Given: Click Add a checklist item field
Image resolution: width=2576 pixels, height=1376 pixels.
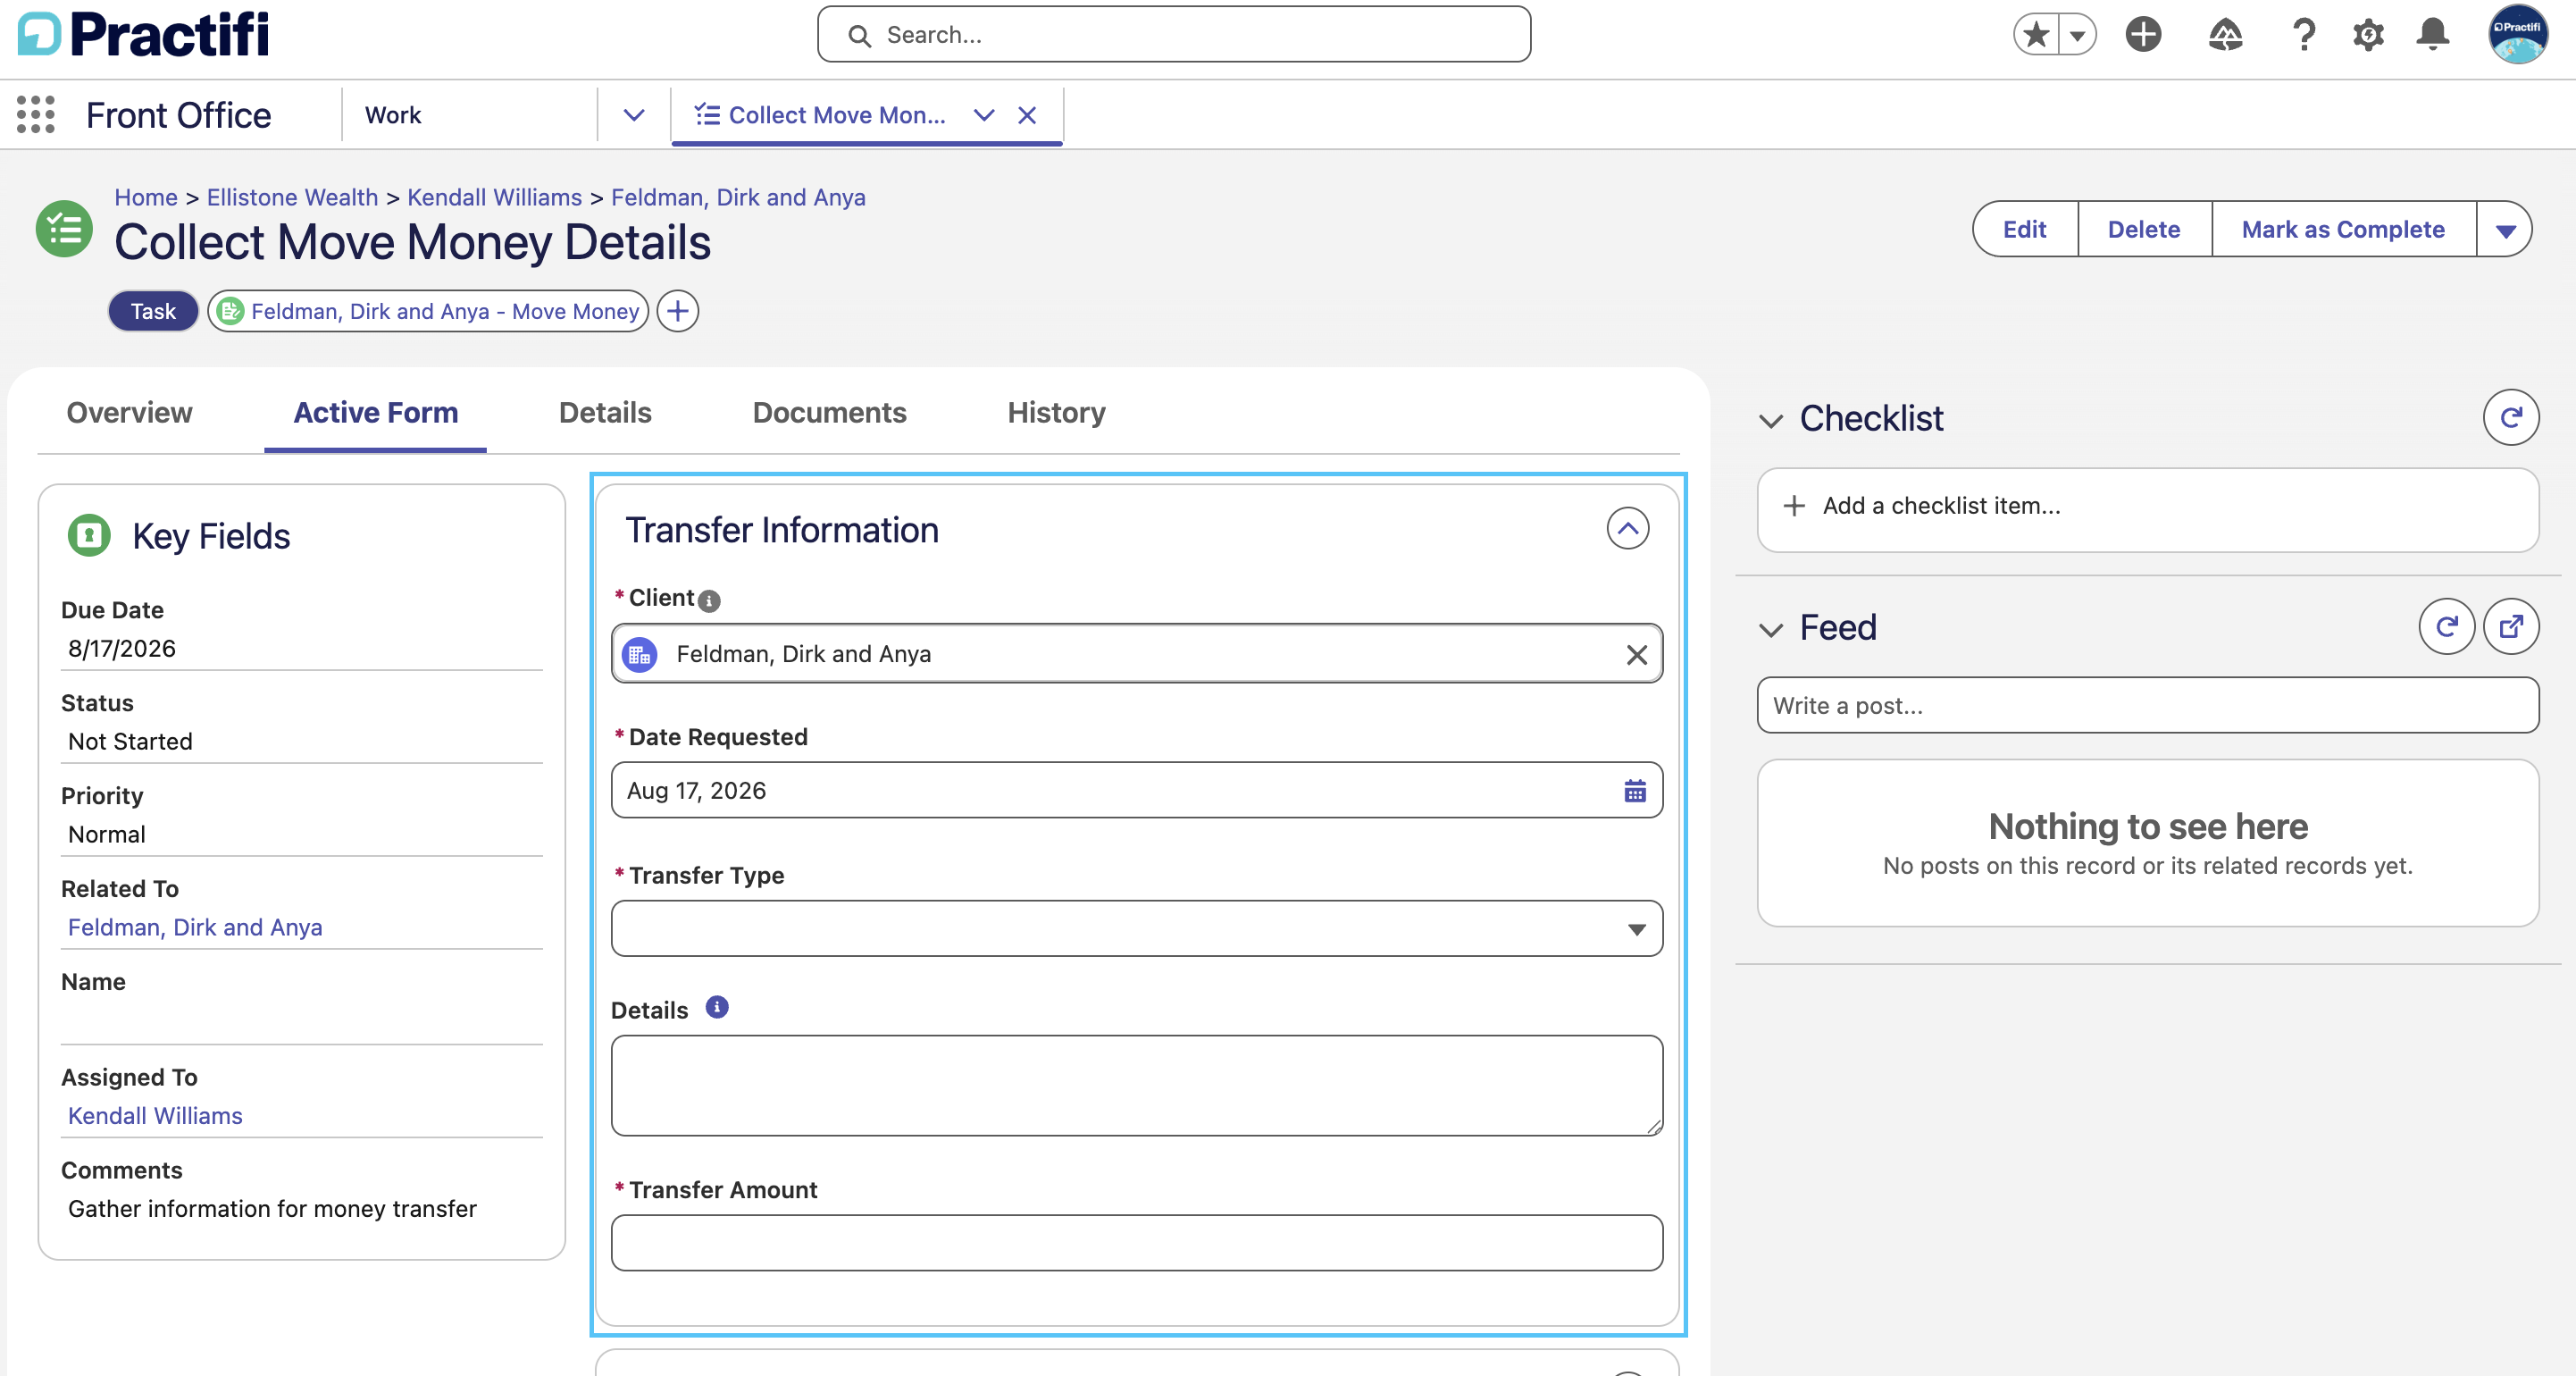Looking at the screenshot, I should (2148, 509).
